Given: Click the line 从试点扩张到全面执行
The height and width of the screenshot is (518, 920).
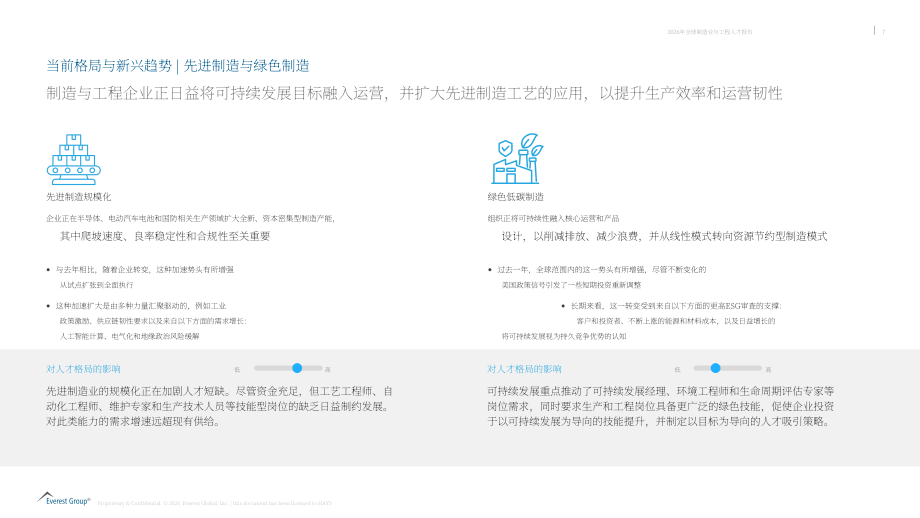Looking at the screenshot, I should coord(96,285).
